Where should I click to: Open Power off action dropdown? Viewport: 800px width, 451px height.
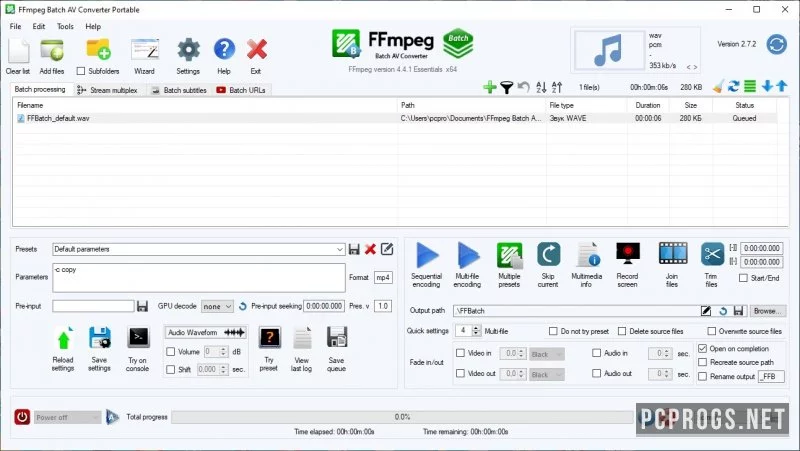67,417
